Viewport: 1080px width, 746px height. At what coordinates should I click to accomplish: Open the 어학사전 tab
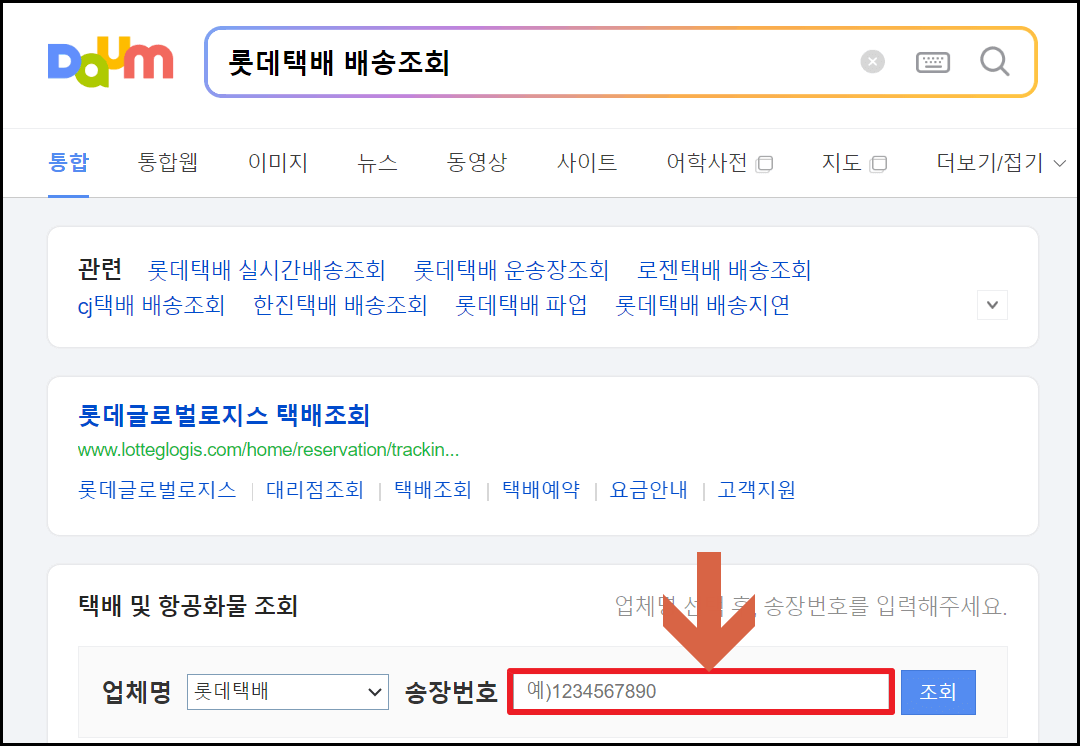(x=707, y=163)
